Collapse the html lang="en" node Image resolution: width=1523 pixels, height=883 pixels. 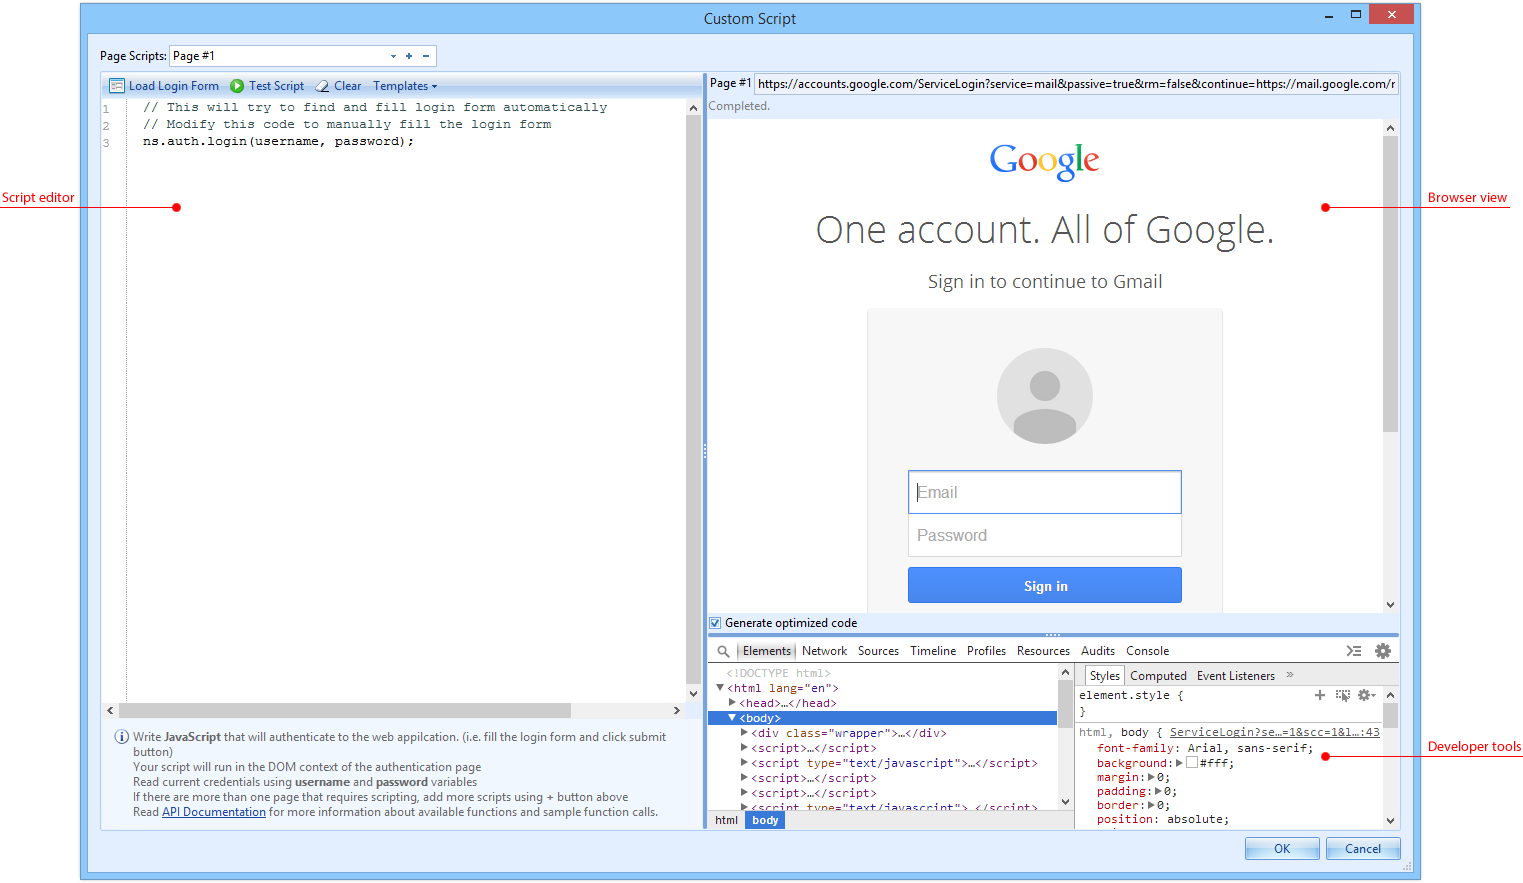pos(720,688)
